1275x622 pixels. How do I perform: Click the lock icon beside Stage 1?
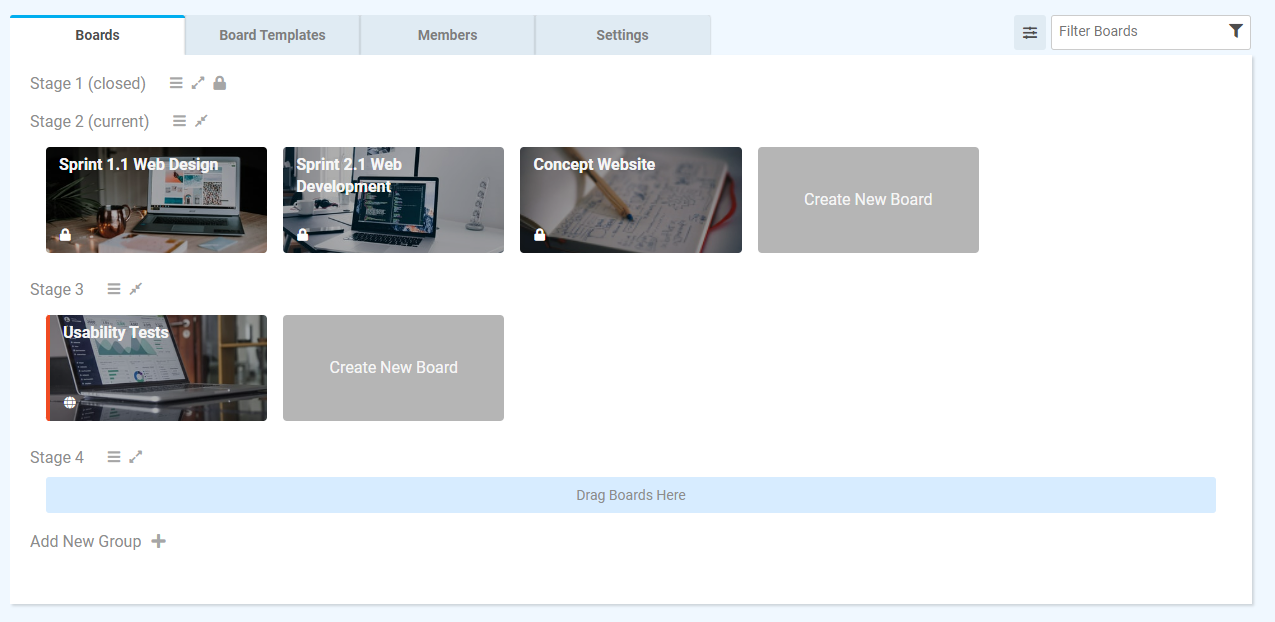coord(220,83)
